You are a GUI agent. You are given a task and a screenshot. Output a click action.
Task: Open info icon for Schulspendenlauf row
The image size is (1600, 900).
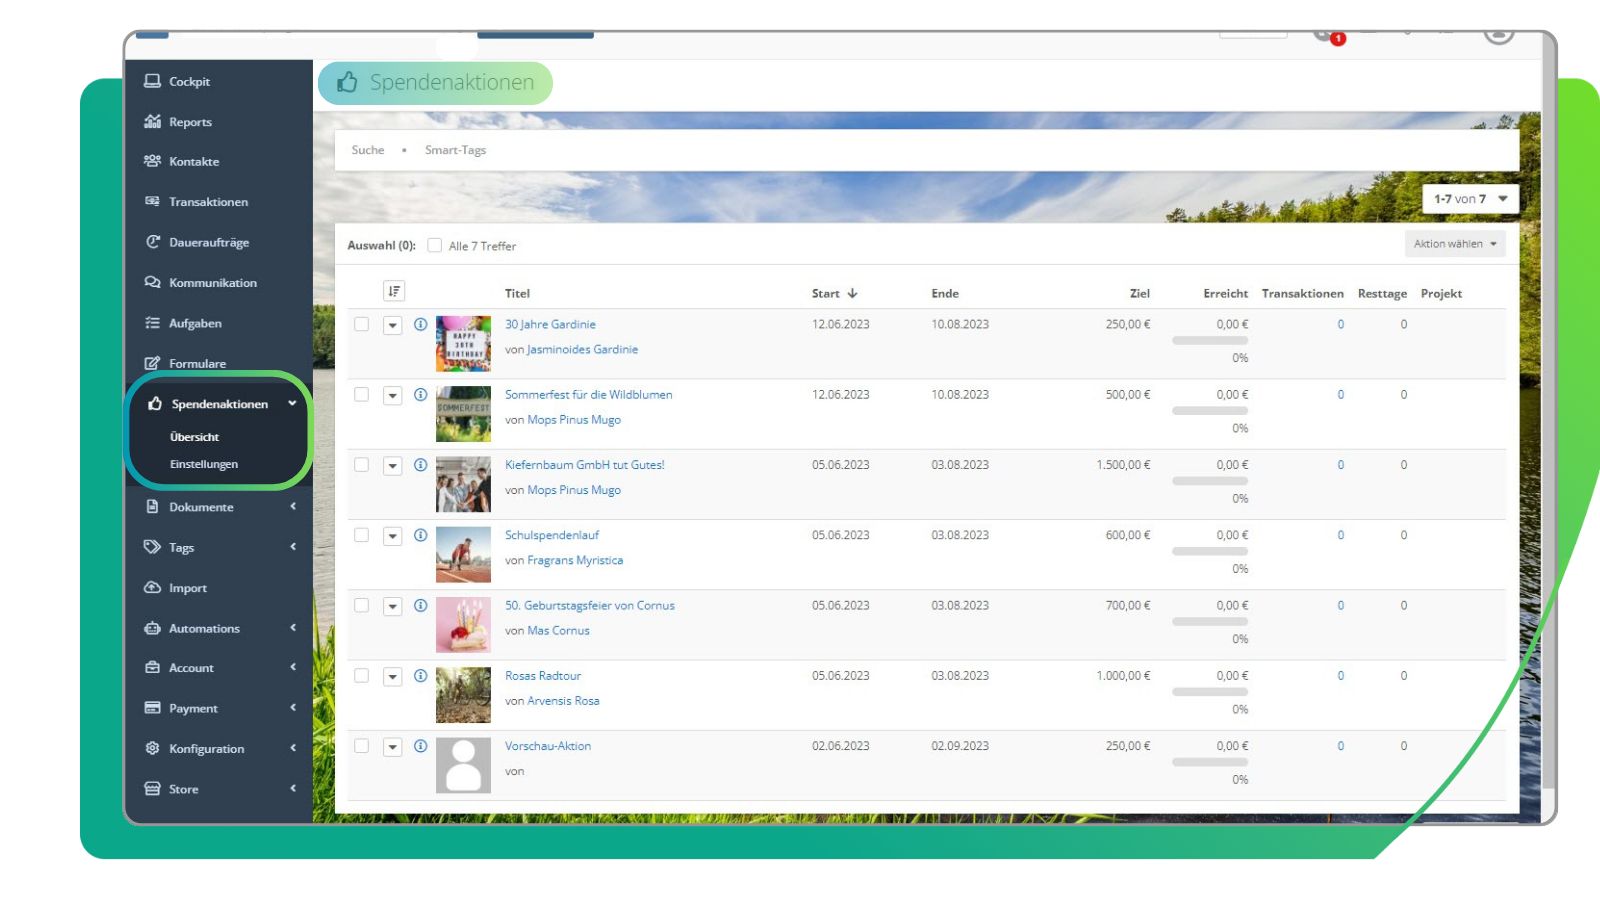[420, 535]
